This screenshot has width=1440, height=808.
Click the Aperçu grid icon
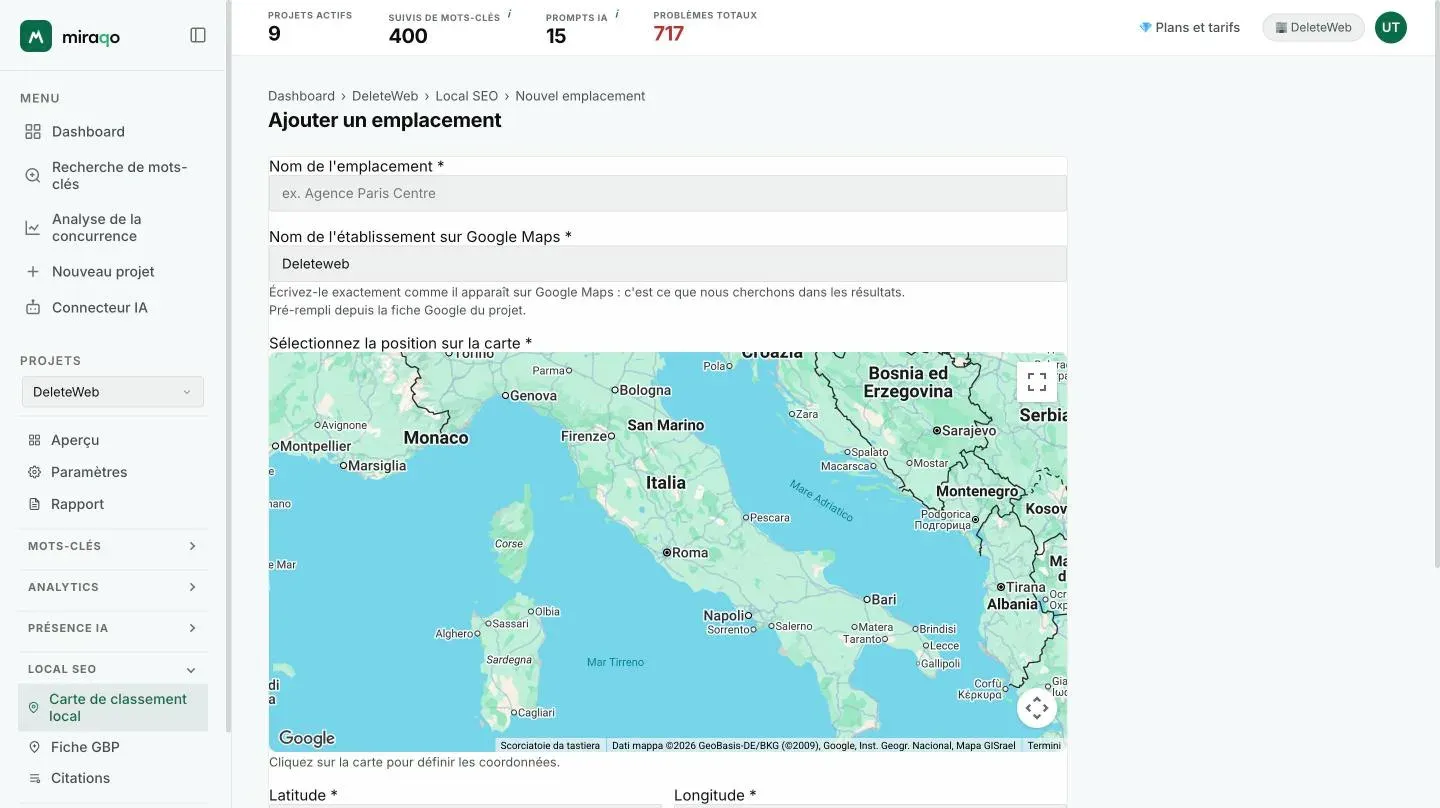point(34,440)
